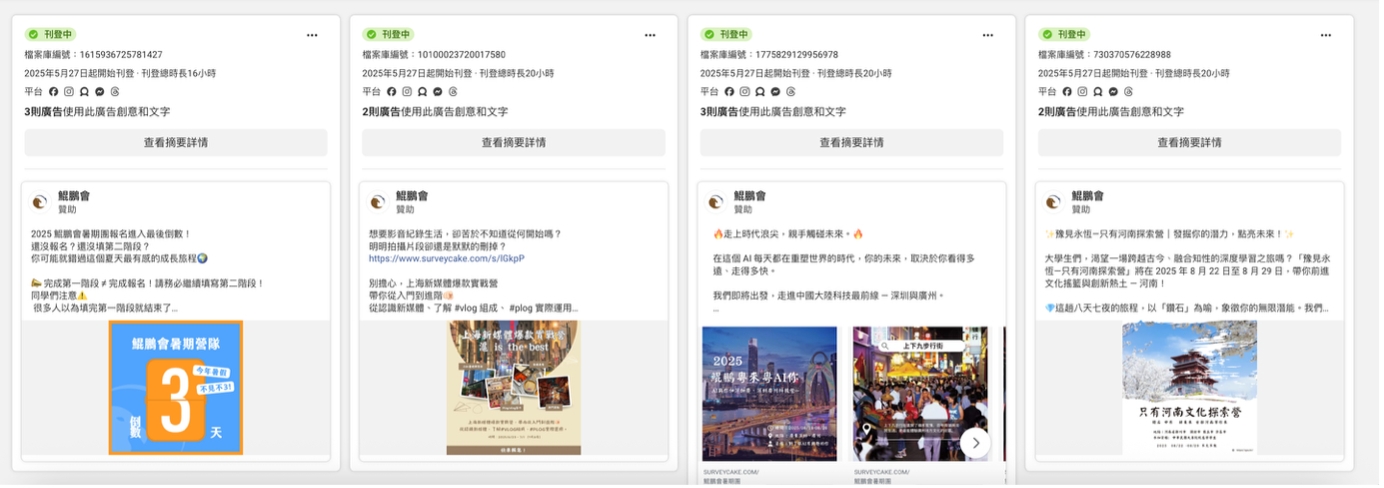This screenshot has height=488, width=1384.
Task: Click Threads platform icon on ad 730370576228988
Action: coord(1129,92)
